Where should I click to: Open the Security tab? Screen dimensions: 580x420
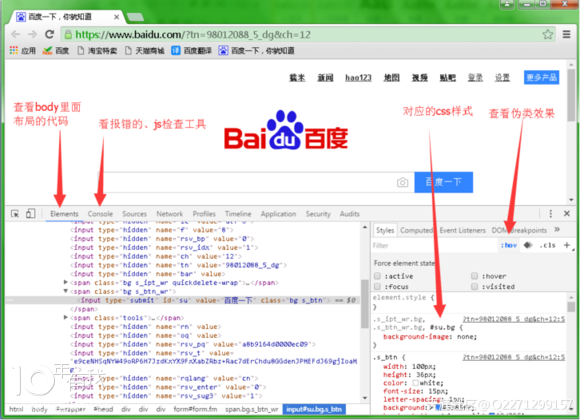(x=318, y=214)
